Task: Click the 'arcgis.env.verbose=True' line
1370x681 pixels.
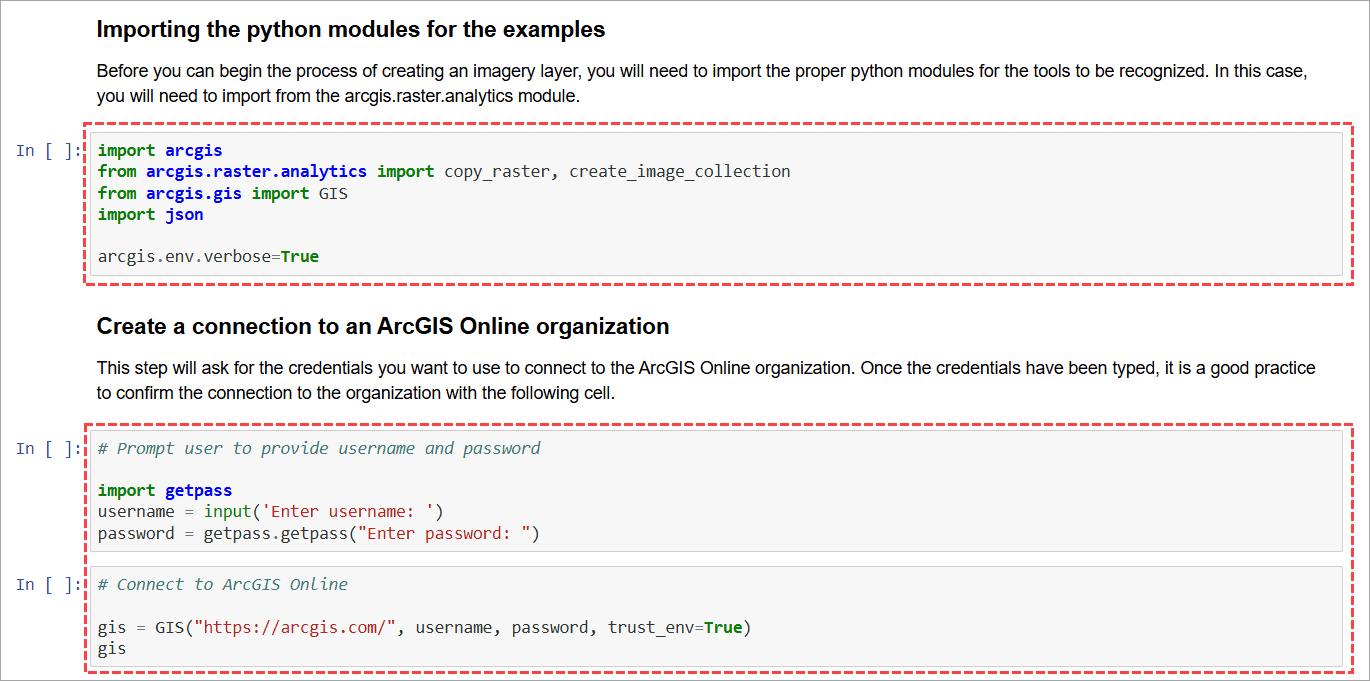Action: 209,255
